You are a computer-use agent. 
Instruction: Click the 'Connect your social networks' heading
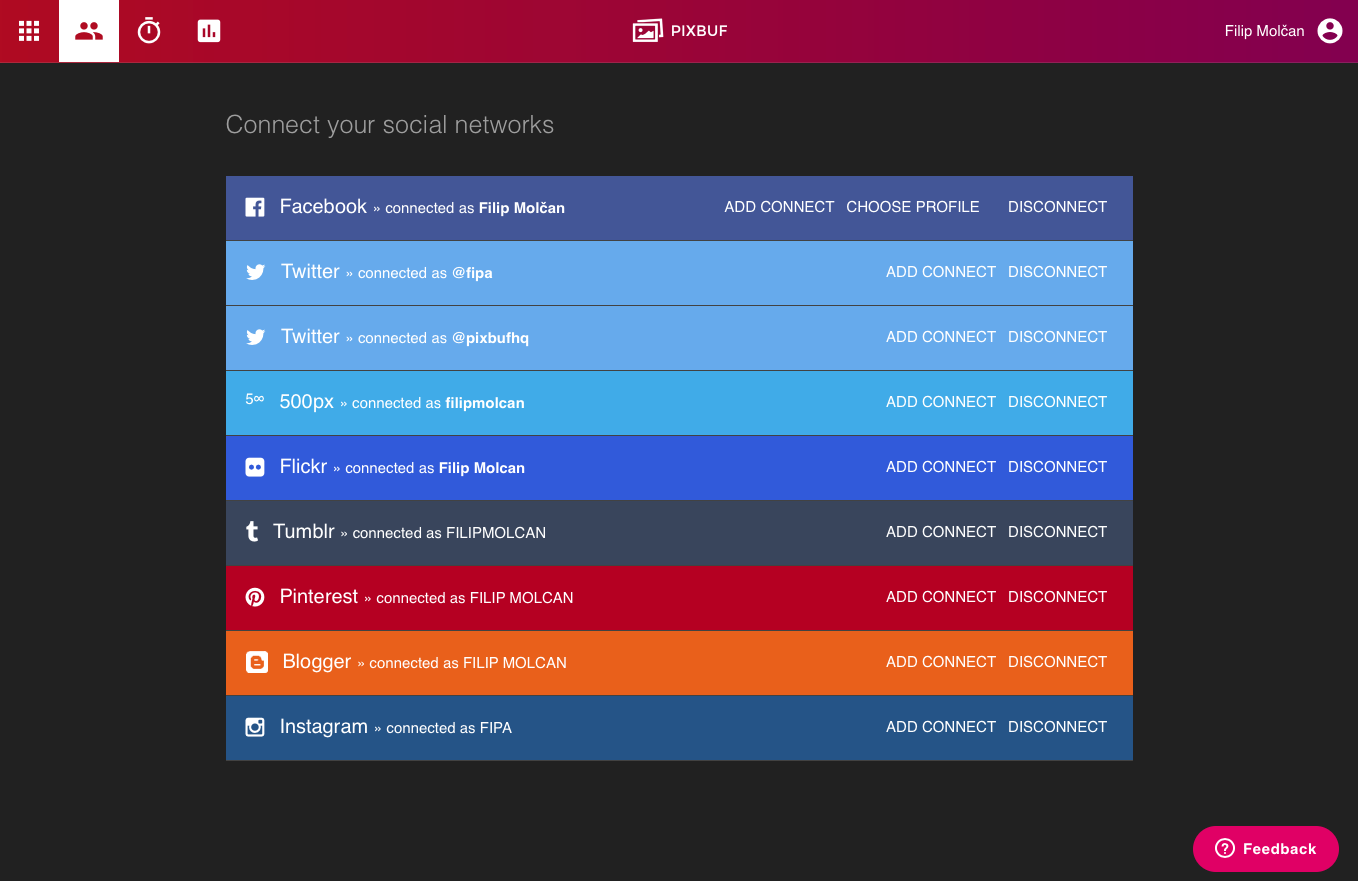[x=390, y=125]
